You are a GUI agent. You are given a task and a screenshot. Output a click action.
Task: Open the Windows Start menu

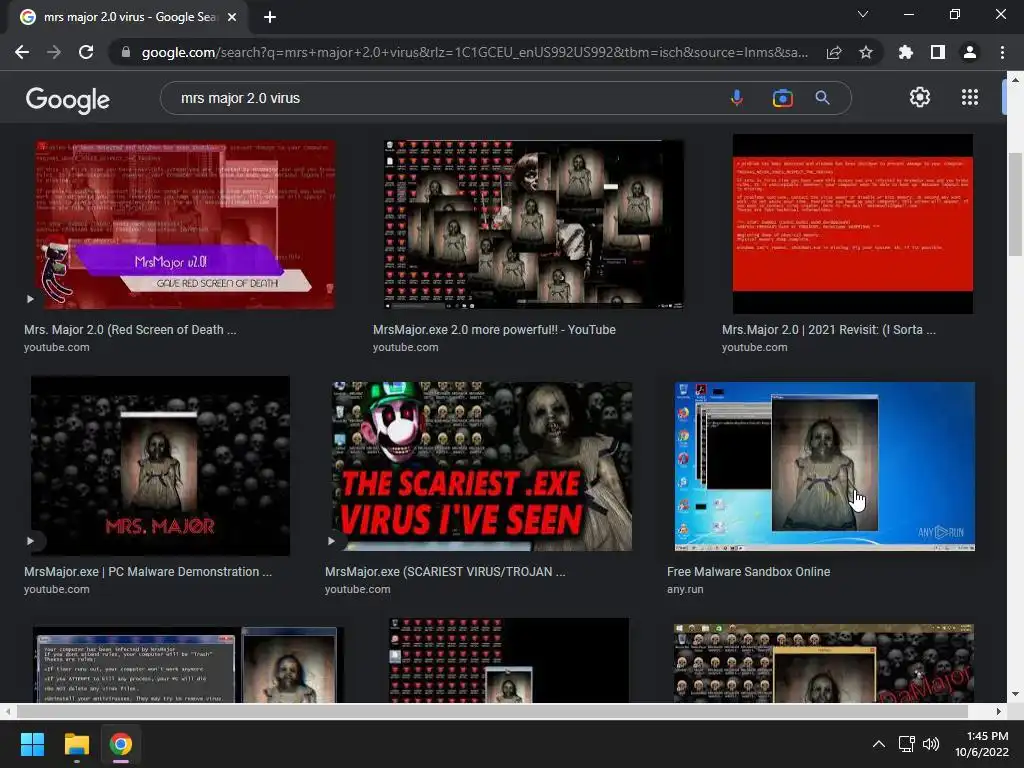pos(32,744)
